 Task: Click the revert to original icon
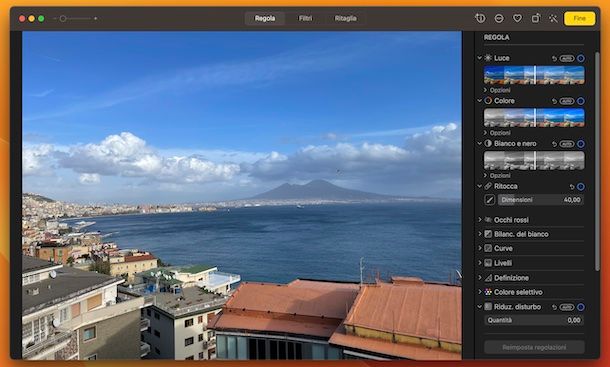pyautogui.click(x=480, y=18)
